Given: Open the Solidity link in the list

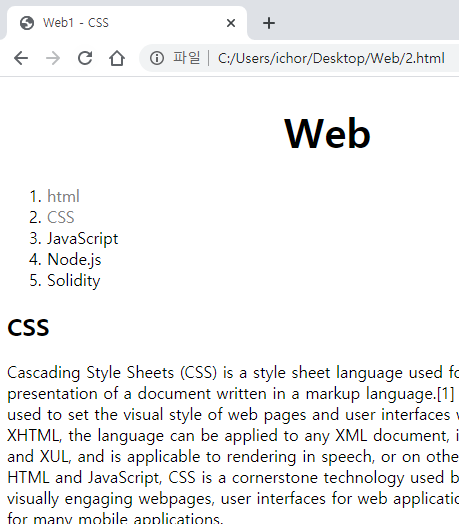Looking at the screenshot, I should point(74,281).
